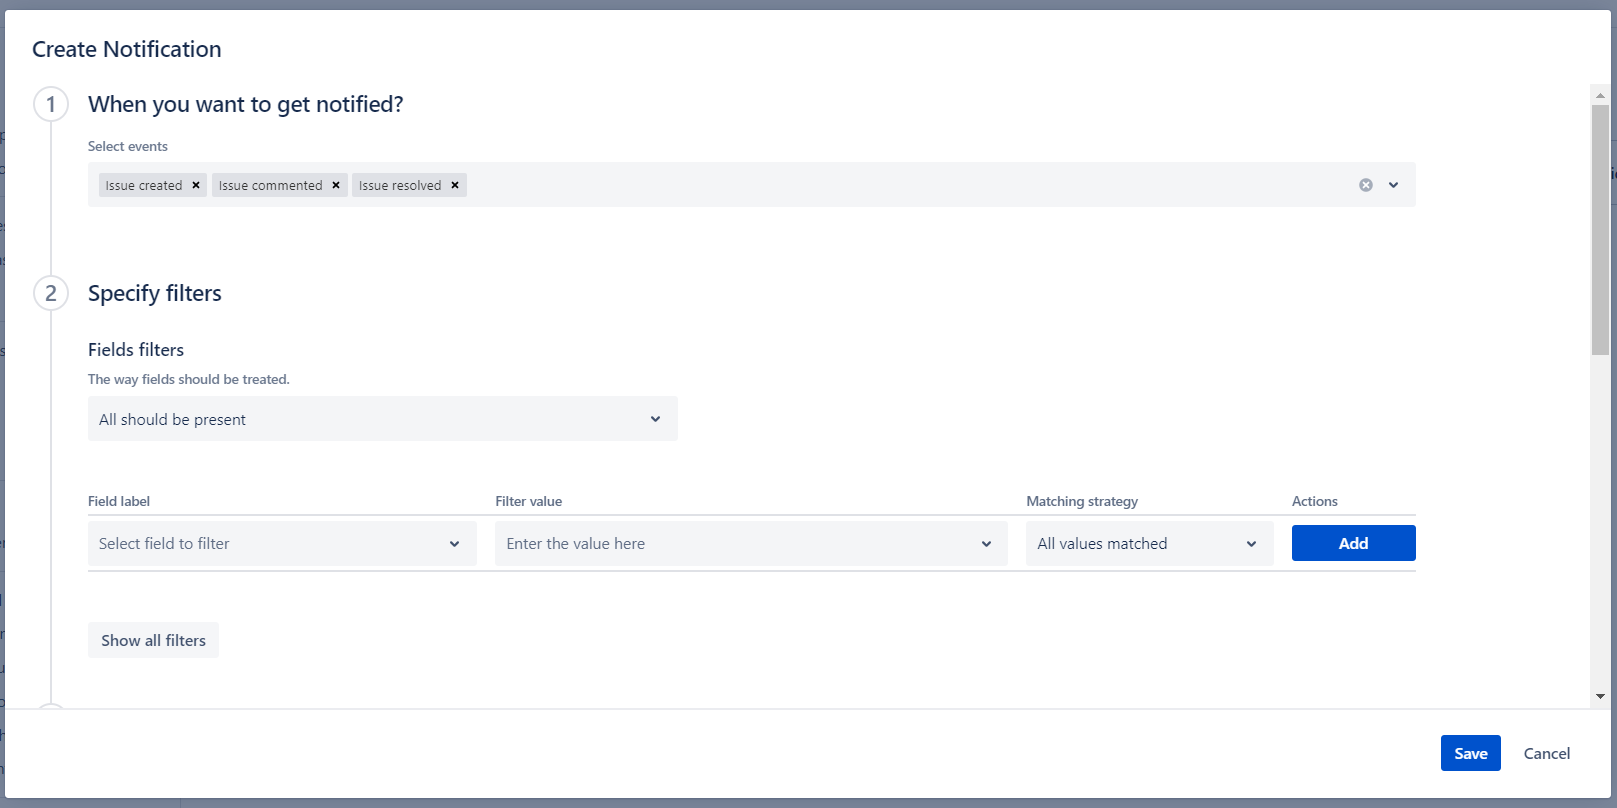Save the notification
Image resolution: width=1617 pixels, height=808 pixels.
click(1470, 753)
